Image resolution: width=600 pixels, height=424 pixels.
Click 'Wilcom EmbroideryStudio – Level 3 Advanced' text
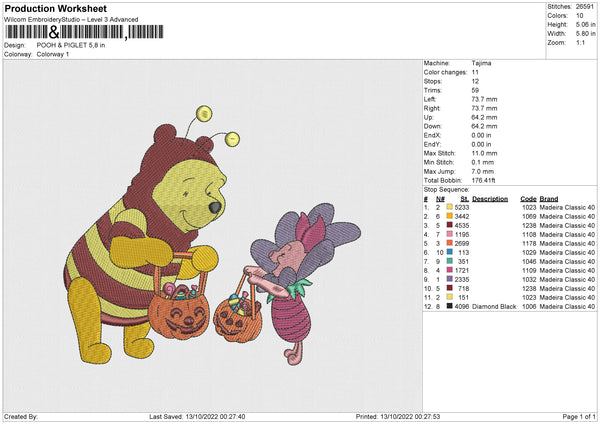[71, 20]
